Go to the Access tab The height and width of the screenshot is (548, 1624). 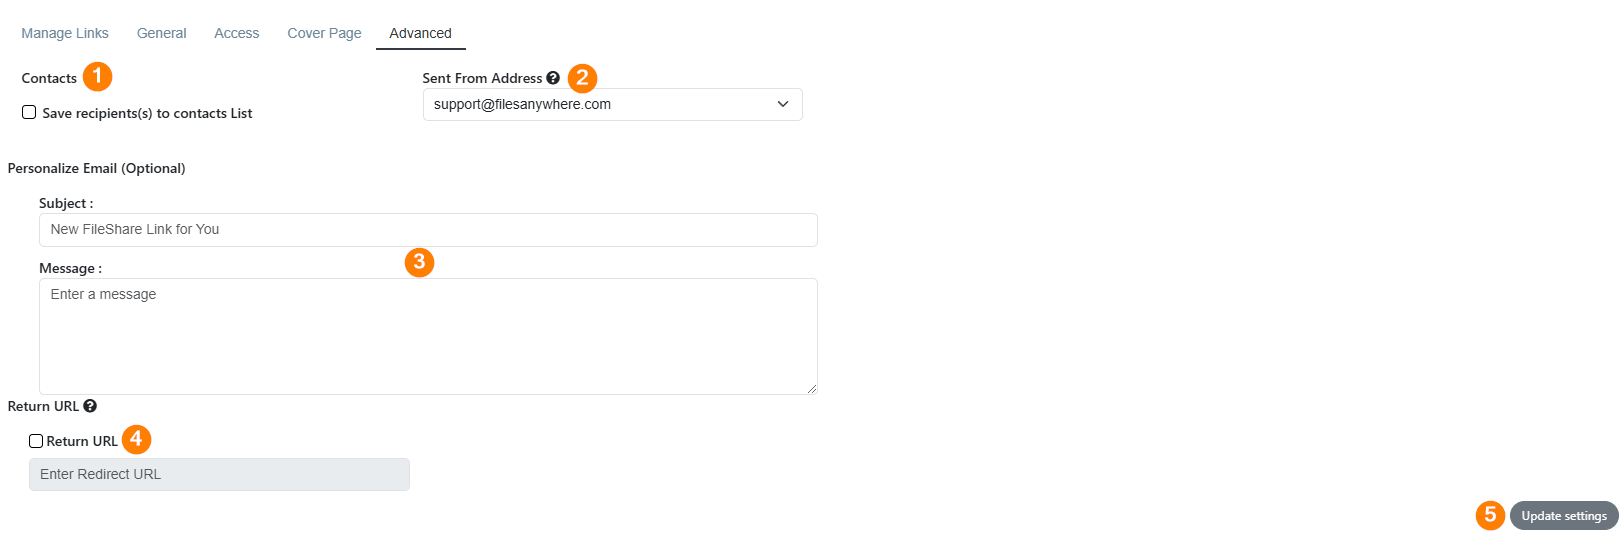[236, 33]
